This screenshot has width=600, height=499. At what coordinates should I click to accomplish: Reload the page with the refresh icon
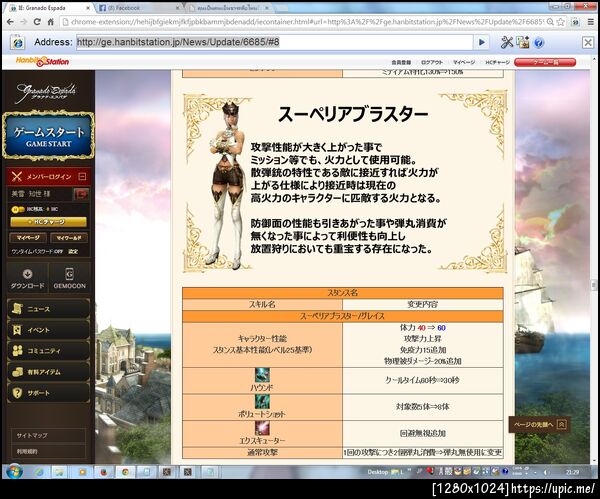(x=37, y=22)
